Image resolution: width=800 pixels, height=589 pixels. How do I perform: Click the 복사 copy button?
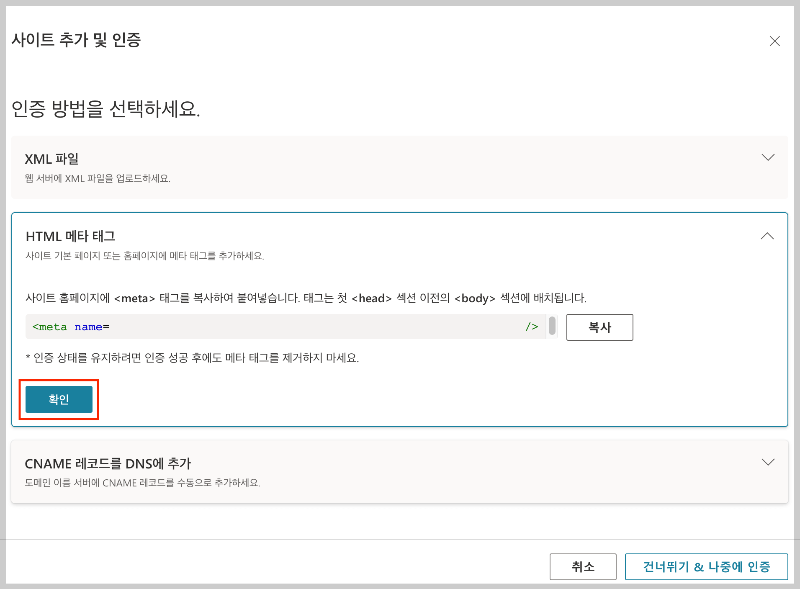[x=599, y=326]
